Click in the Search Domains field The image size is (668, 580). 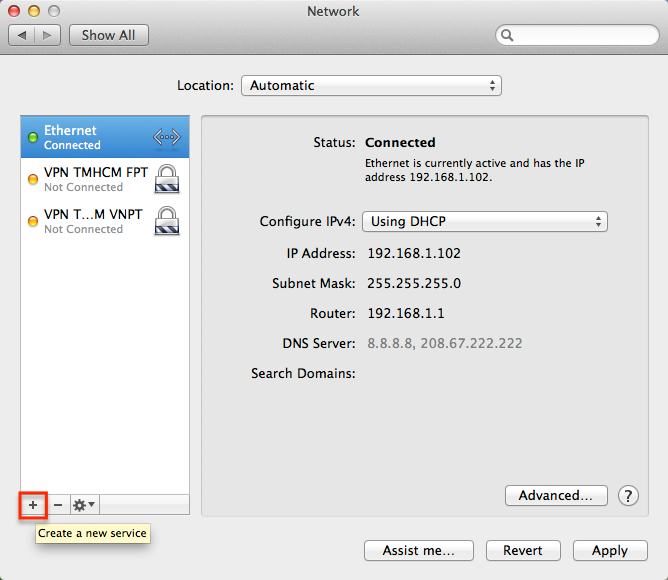(480, 374)
